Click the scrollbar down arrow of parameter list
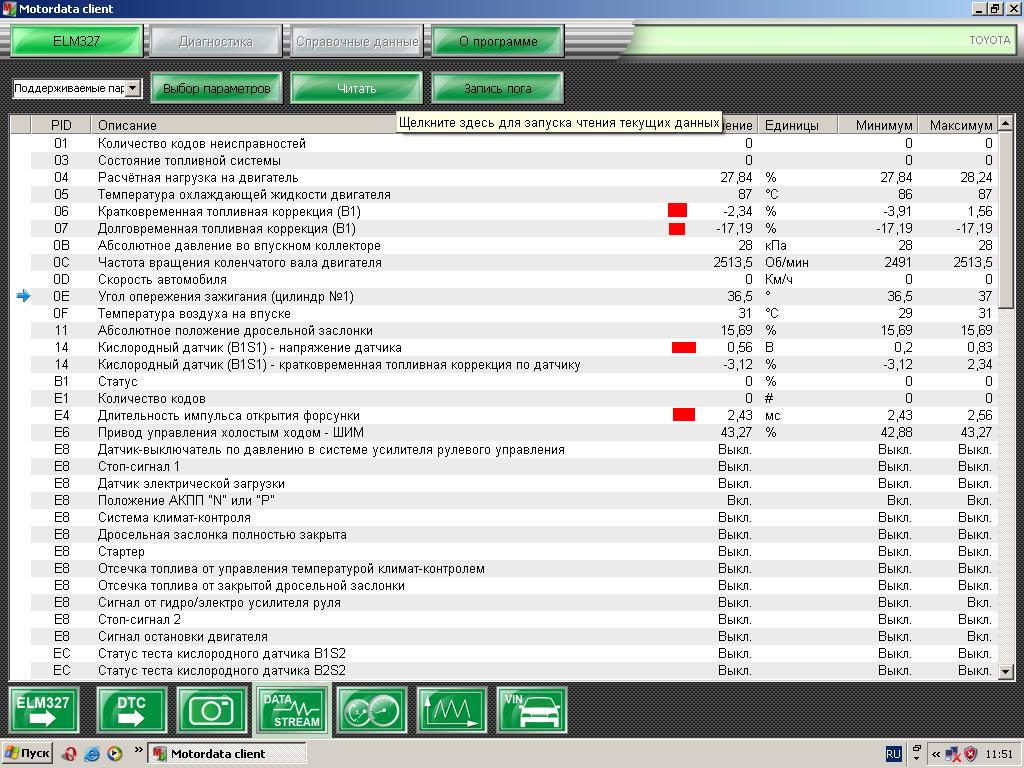The width and height of the screenshot is (1024, 768). click(x=1006, y=671)
